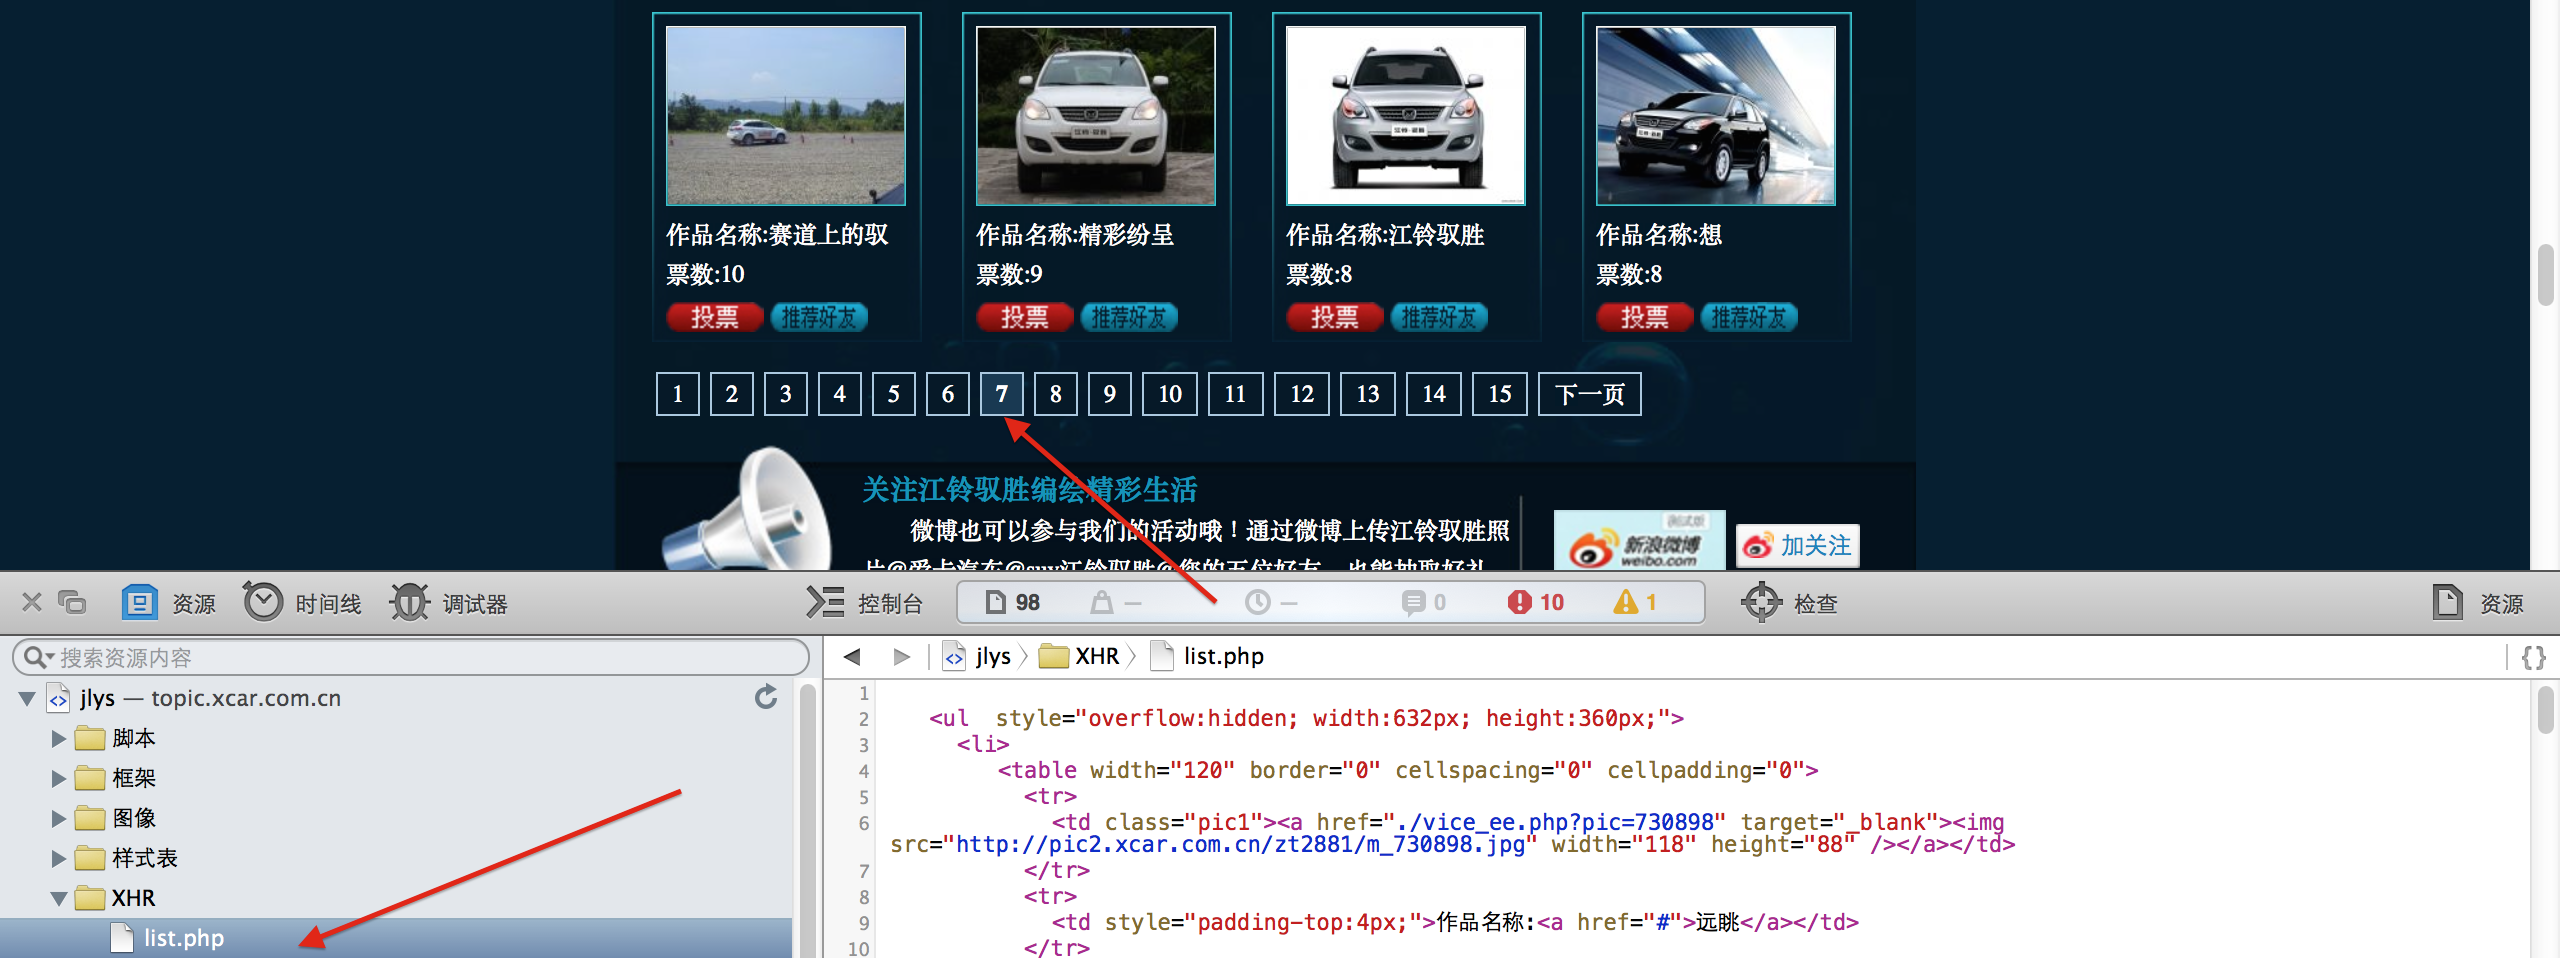This screenshot has width=2560, height=958.
Task: Open the Debugger bug icon
Action: tap(410, 602)
